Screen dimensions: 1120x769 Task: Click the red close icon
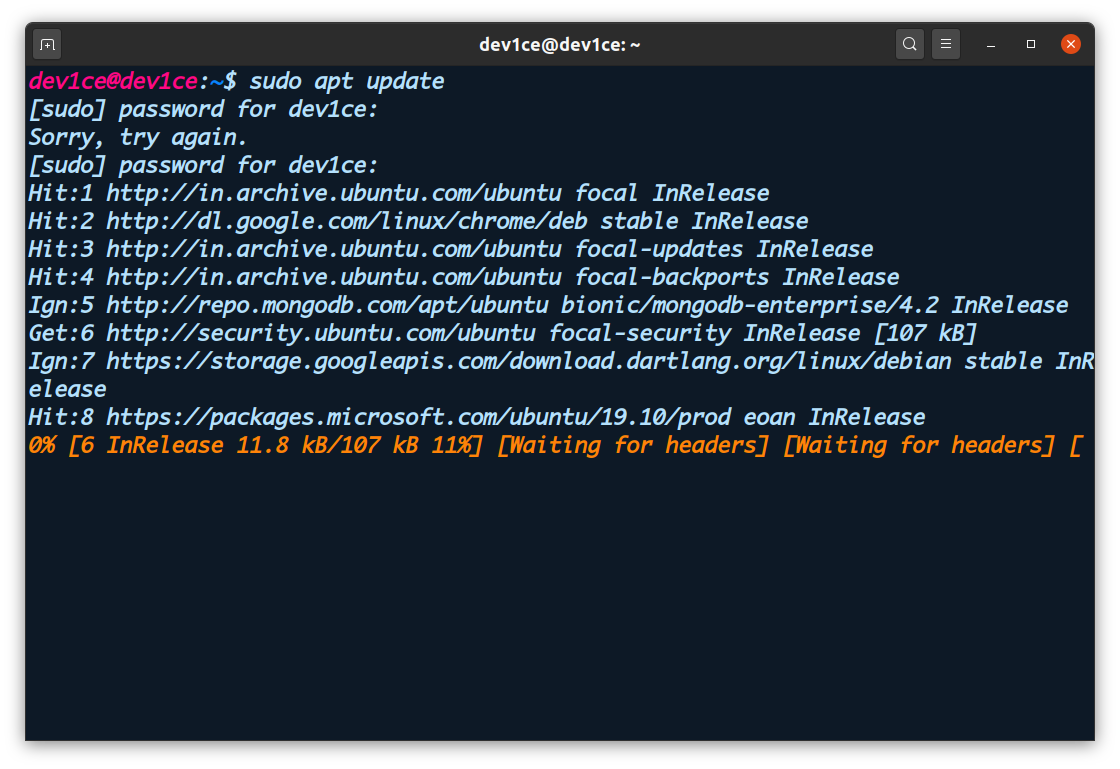click(x=1071, y=43)
